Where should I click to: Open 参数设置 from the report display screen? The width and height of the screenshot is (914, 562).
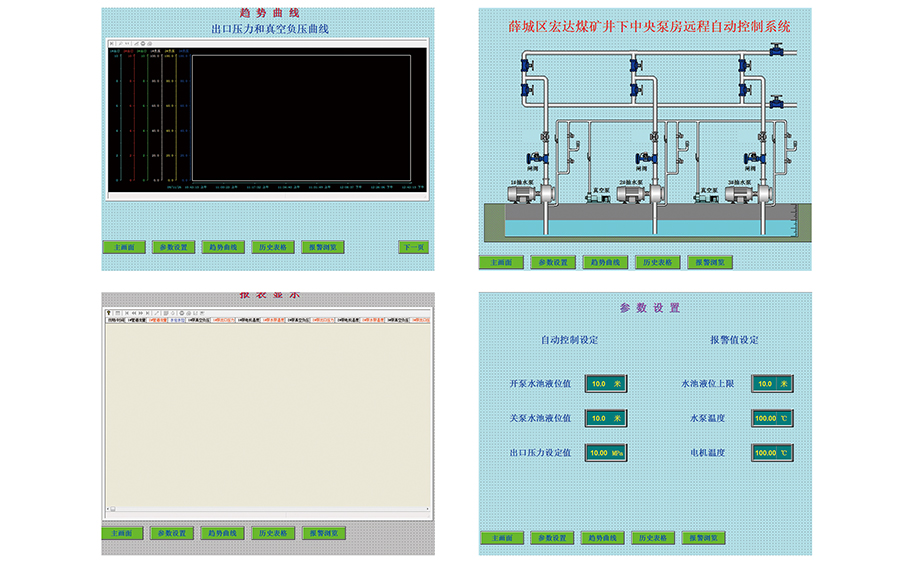tap(172, 533)
